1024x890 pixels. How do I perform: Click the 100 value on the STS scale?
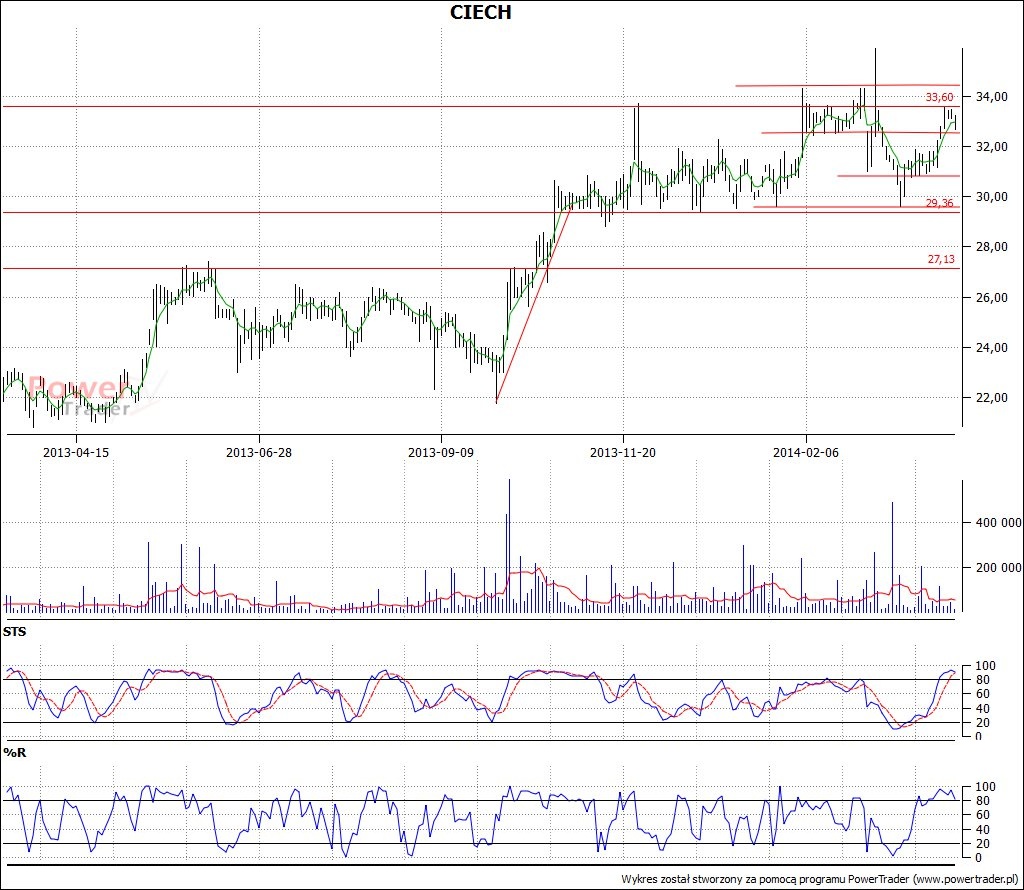click(985, 666)
